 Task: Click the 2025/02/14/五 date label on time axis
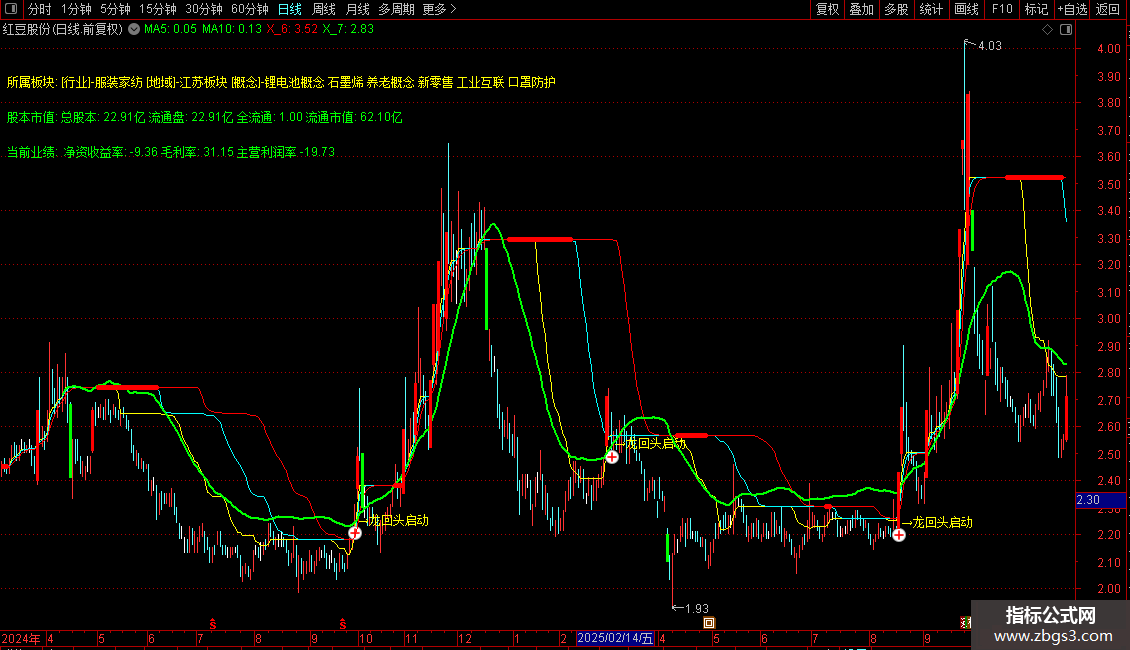615,638
